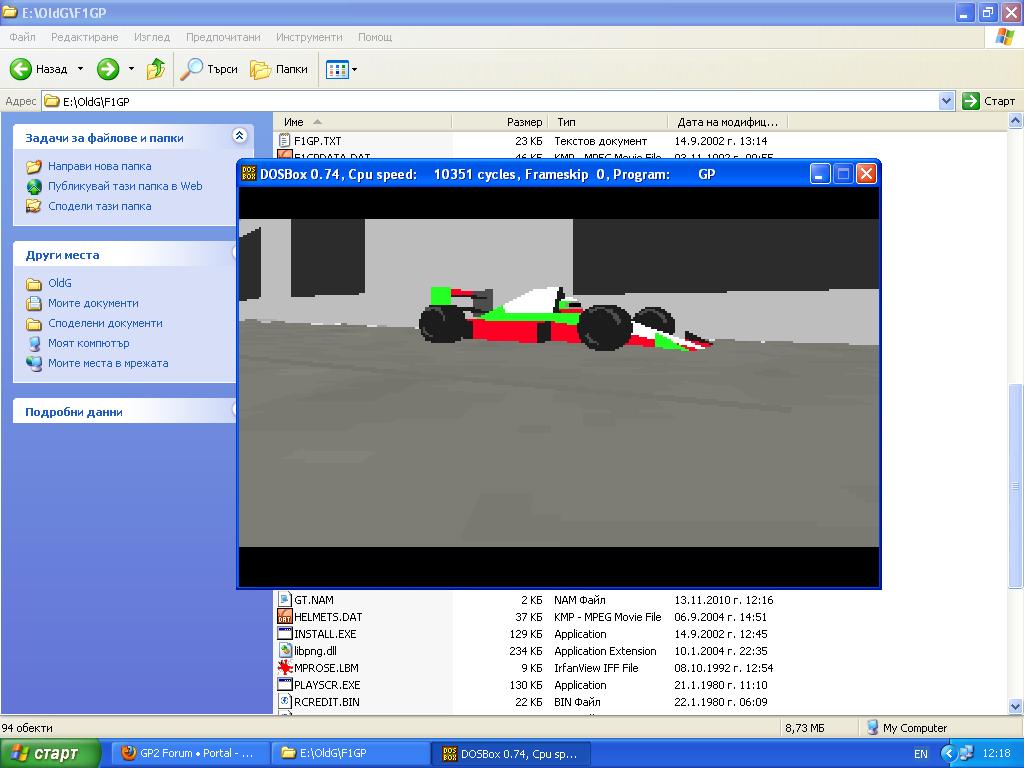Open the INSTALL.EXE file

(325, 634)
